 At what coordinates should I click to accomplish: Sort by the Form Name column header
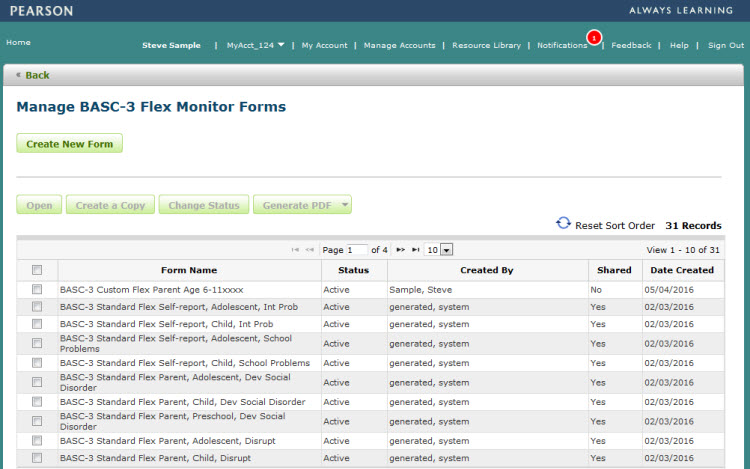[x=189, y=270]
